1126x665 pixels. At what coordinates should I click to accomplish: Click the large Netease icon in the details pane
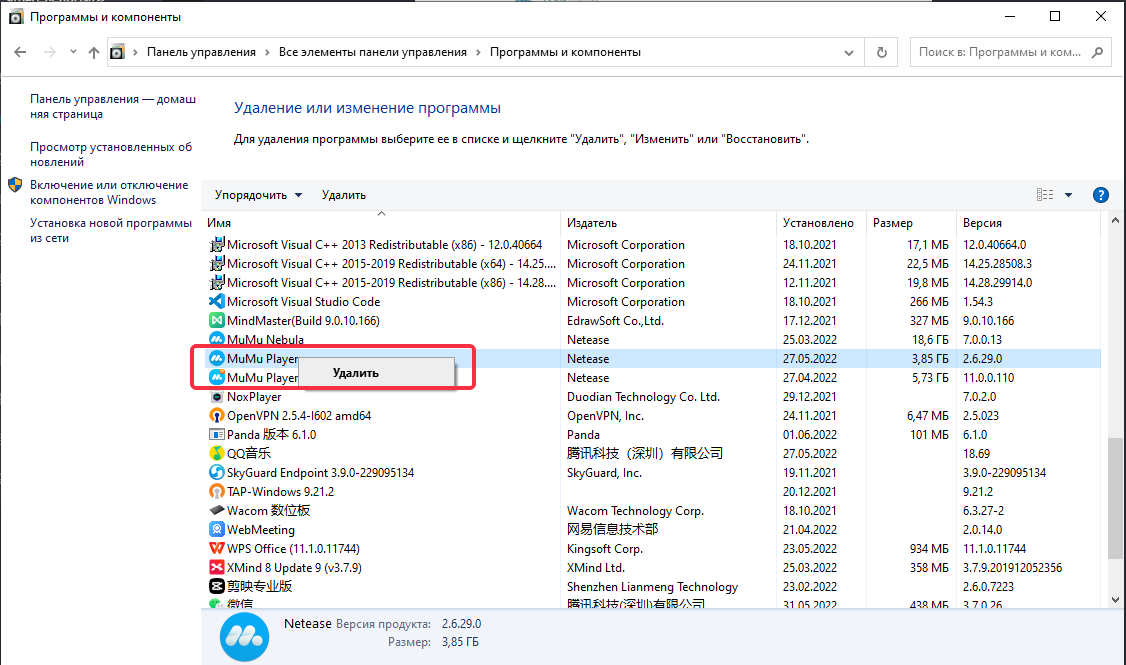pos(244,636)
